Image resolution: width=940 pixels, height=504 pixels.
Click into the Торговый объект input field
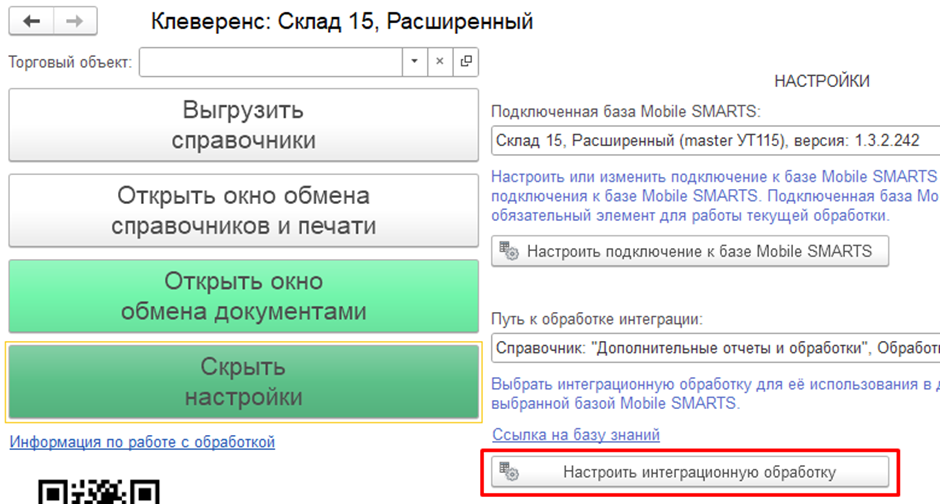(270, 62)
